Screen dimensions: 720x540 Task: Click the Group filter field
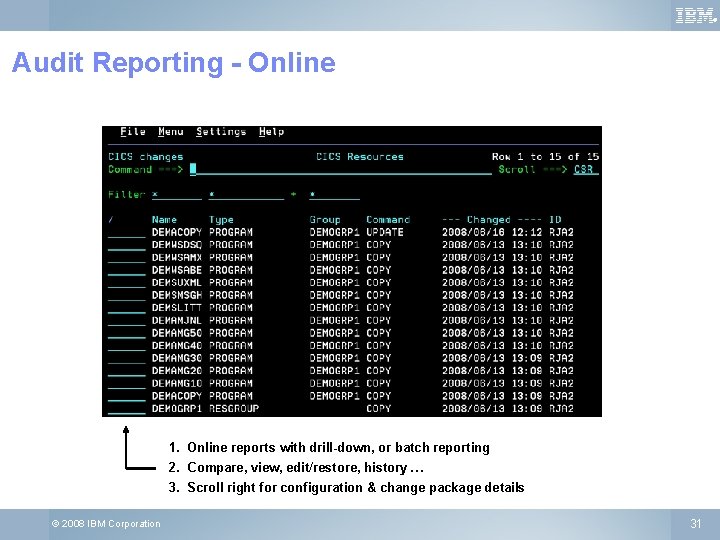(x=334, y=195)
